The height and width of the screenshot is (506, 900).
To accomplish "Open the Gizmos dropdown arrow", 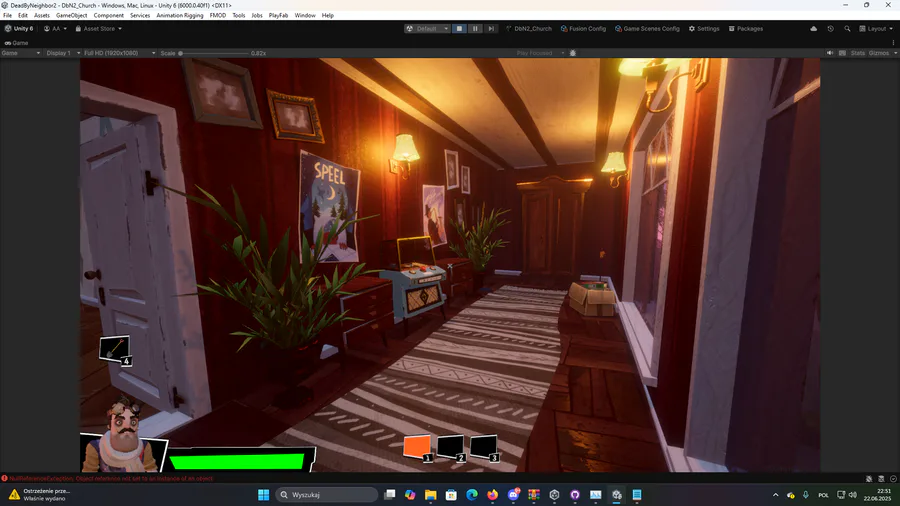I will (x=895, y=53).
